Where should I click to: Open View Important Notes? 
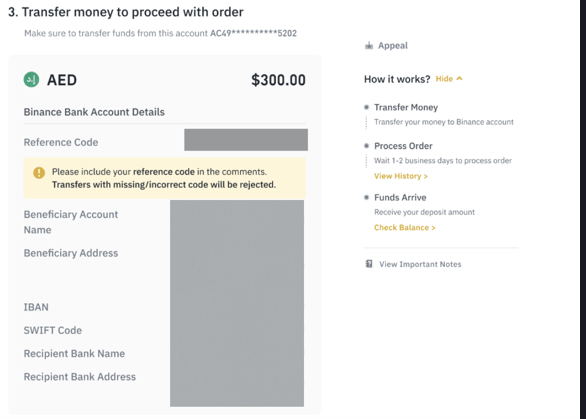[x=420, y=264]
